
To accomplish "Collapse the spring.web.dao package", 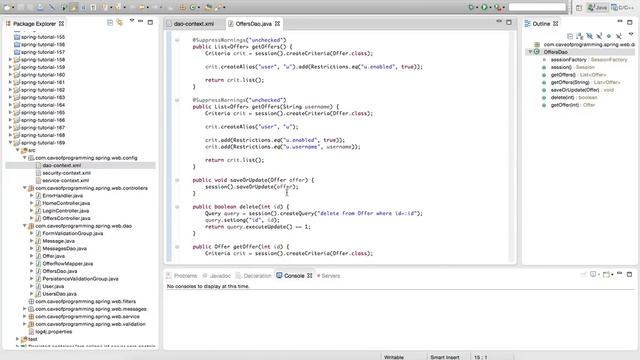I will pyautogui.click(x=24, y=226).
